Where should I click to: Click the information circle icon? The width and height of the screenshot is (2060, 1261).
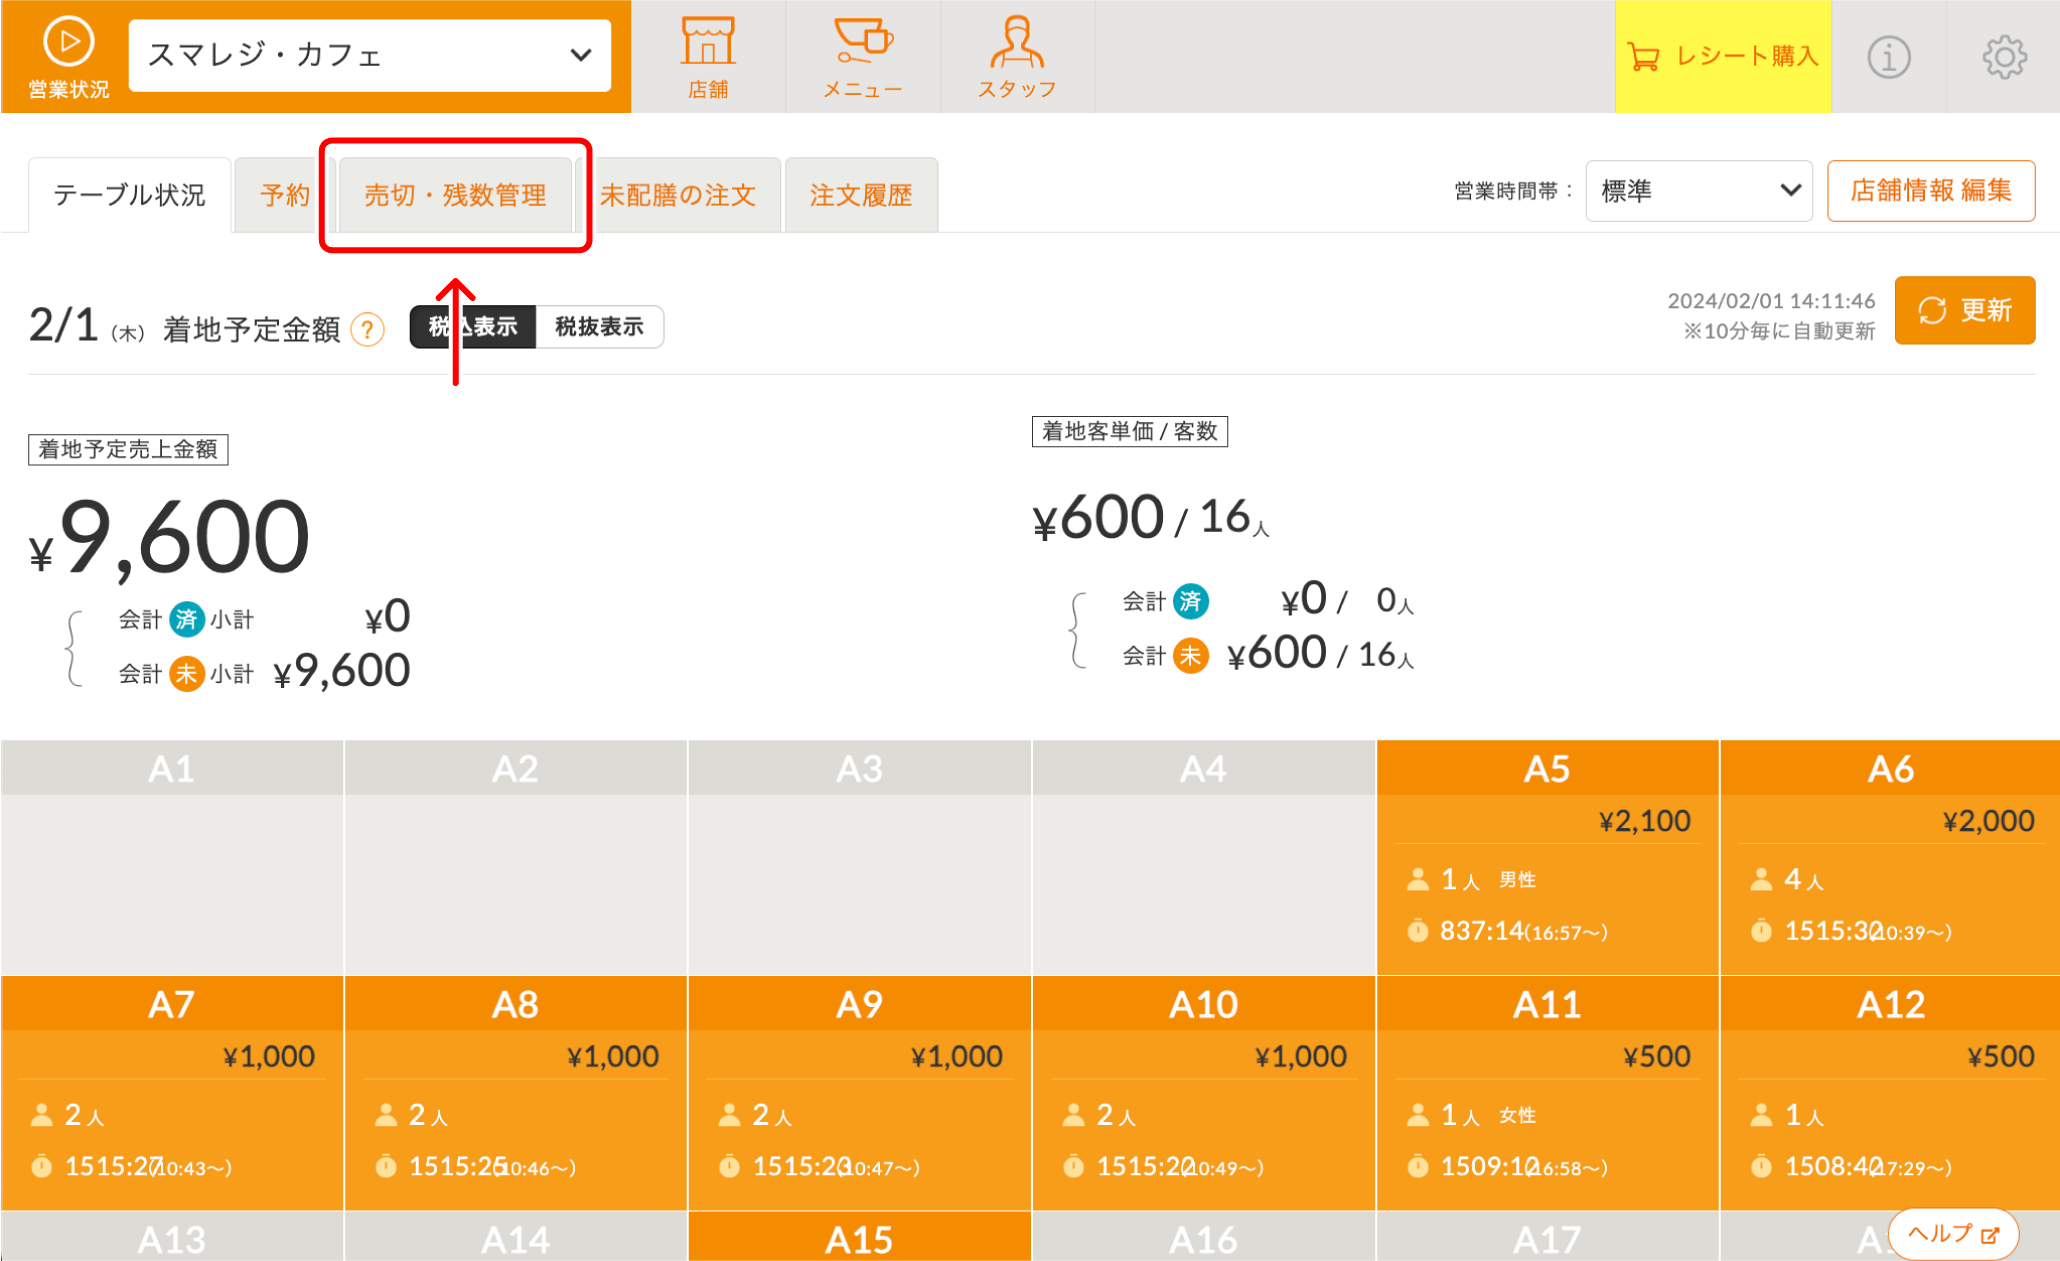click(1888, 57)
